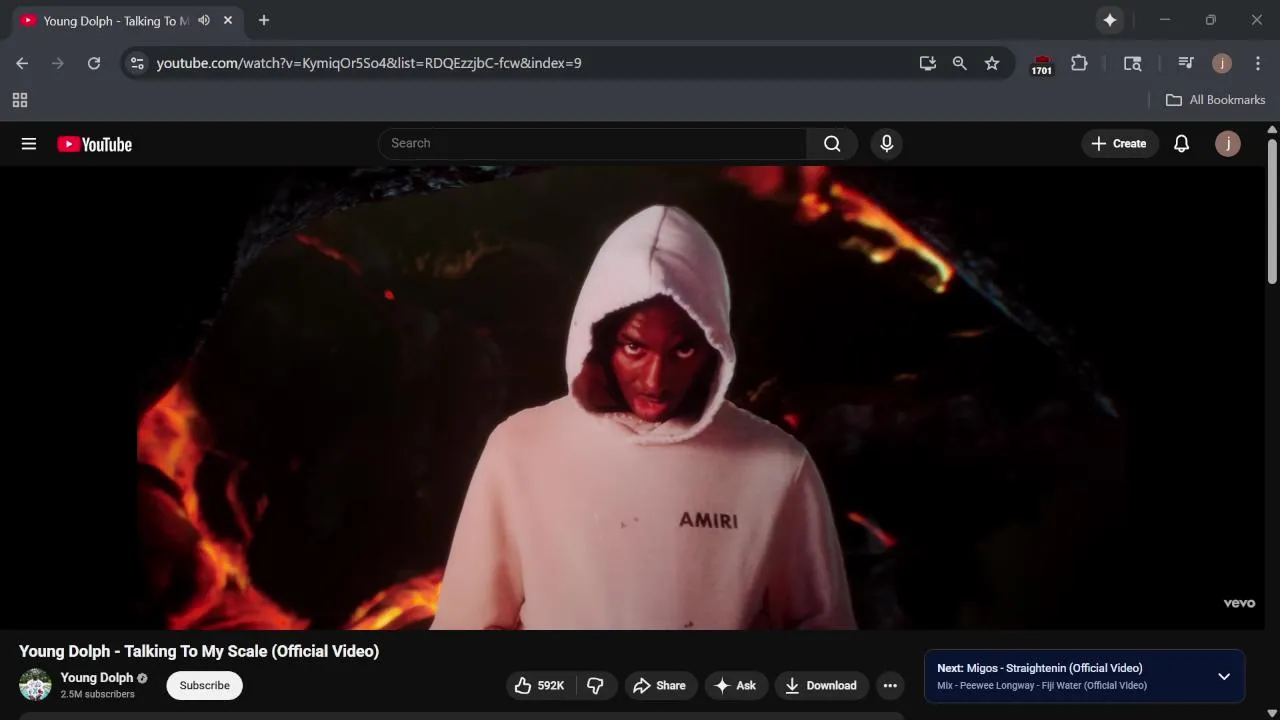
Task: Open Chrome profile avatar
Action: (x=1221, y=63)
